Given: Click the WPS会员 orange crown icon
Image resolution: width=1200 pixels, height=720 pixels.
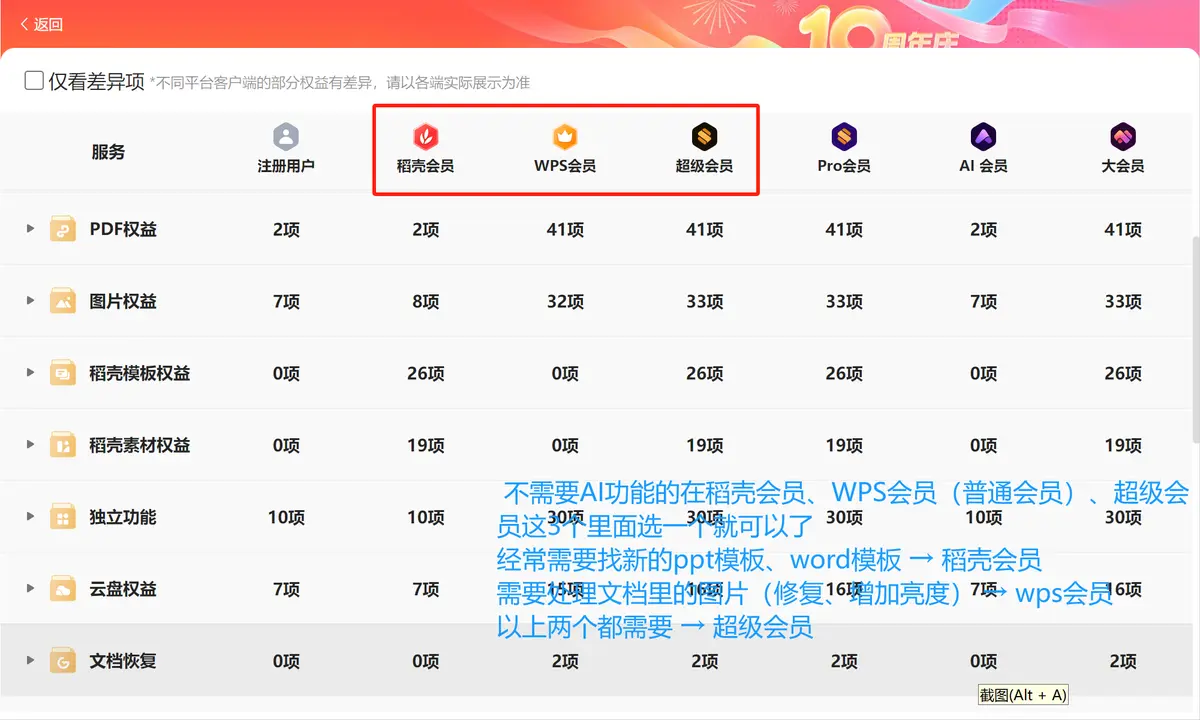Looking at the screenshot, I should click(565, 137).
